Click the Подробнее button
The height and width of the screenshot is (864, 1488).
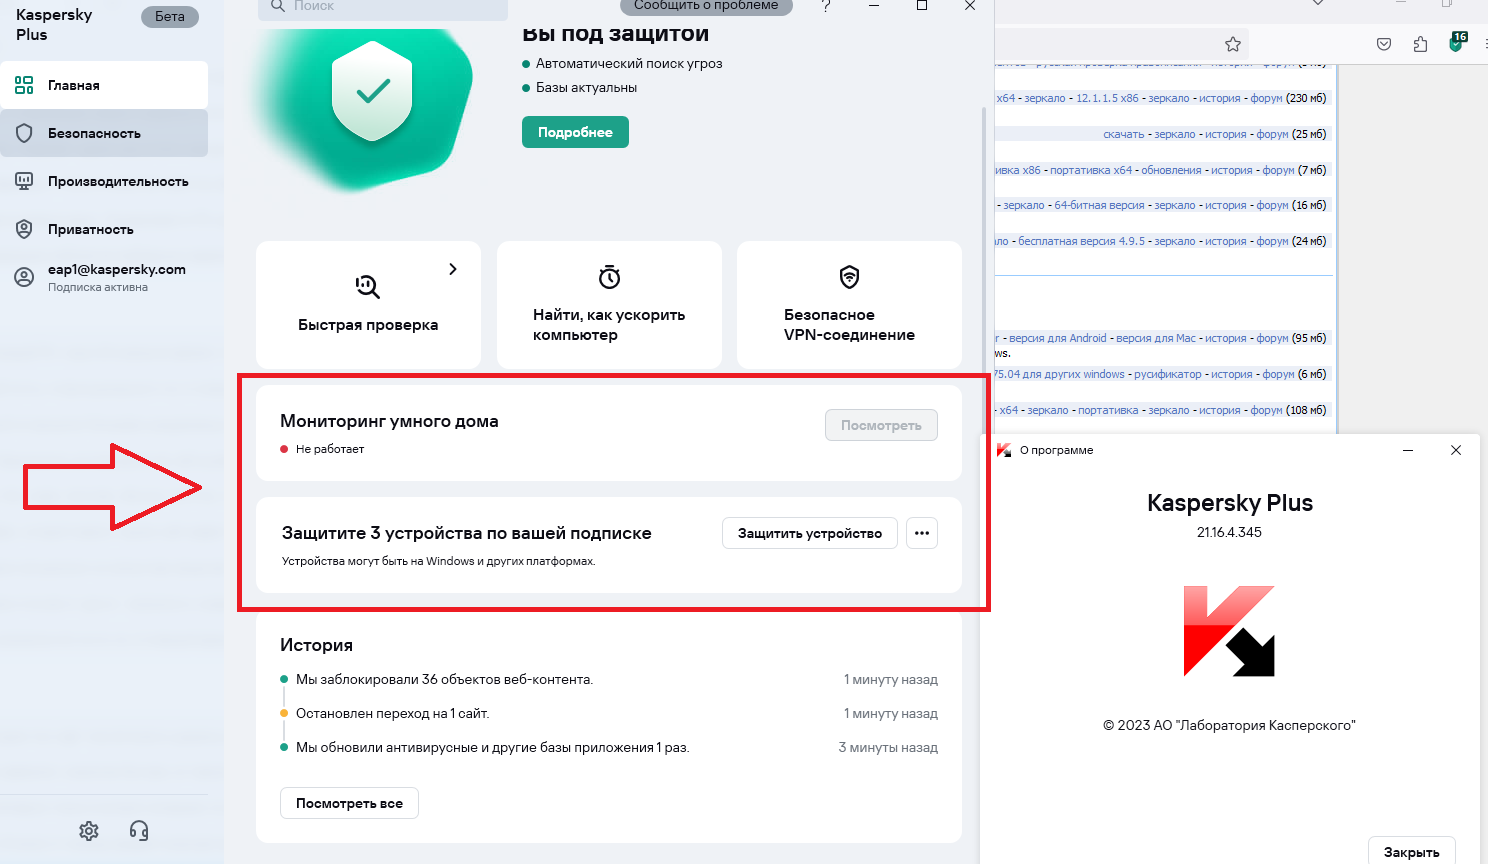pyautogui.click(x=575, y=132)
